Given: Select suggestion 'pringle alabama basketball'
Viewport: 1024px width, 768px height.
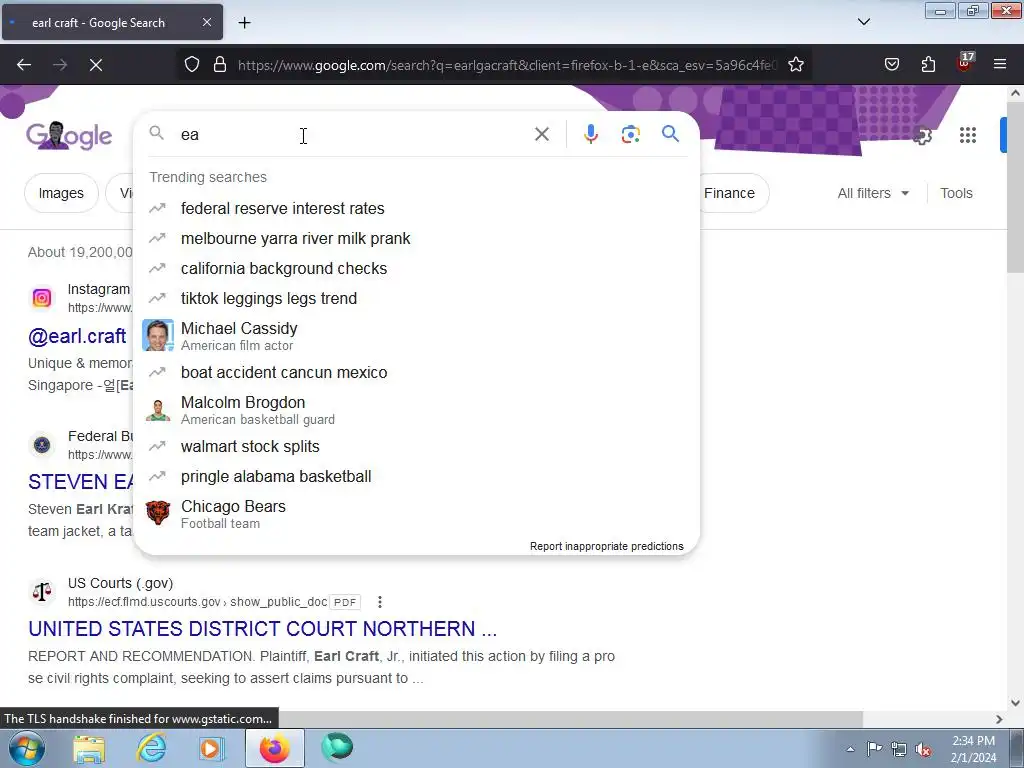Looking at the screenshot, I should coord(416,477).
